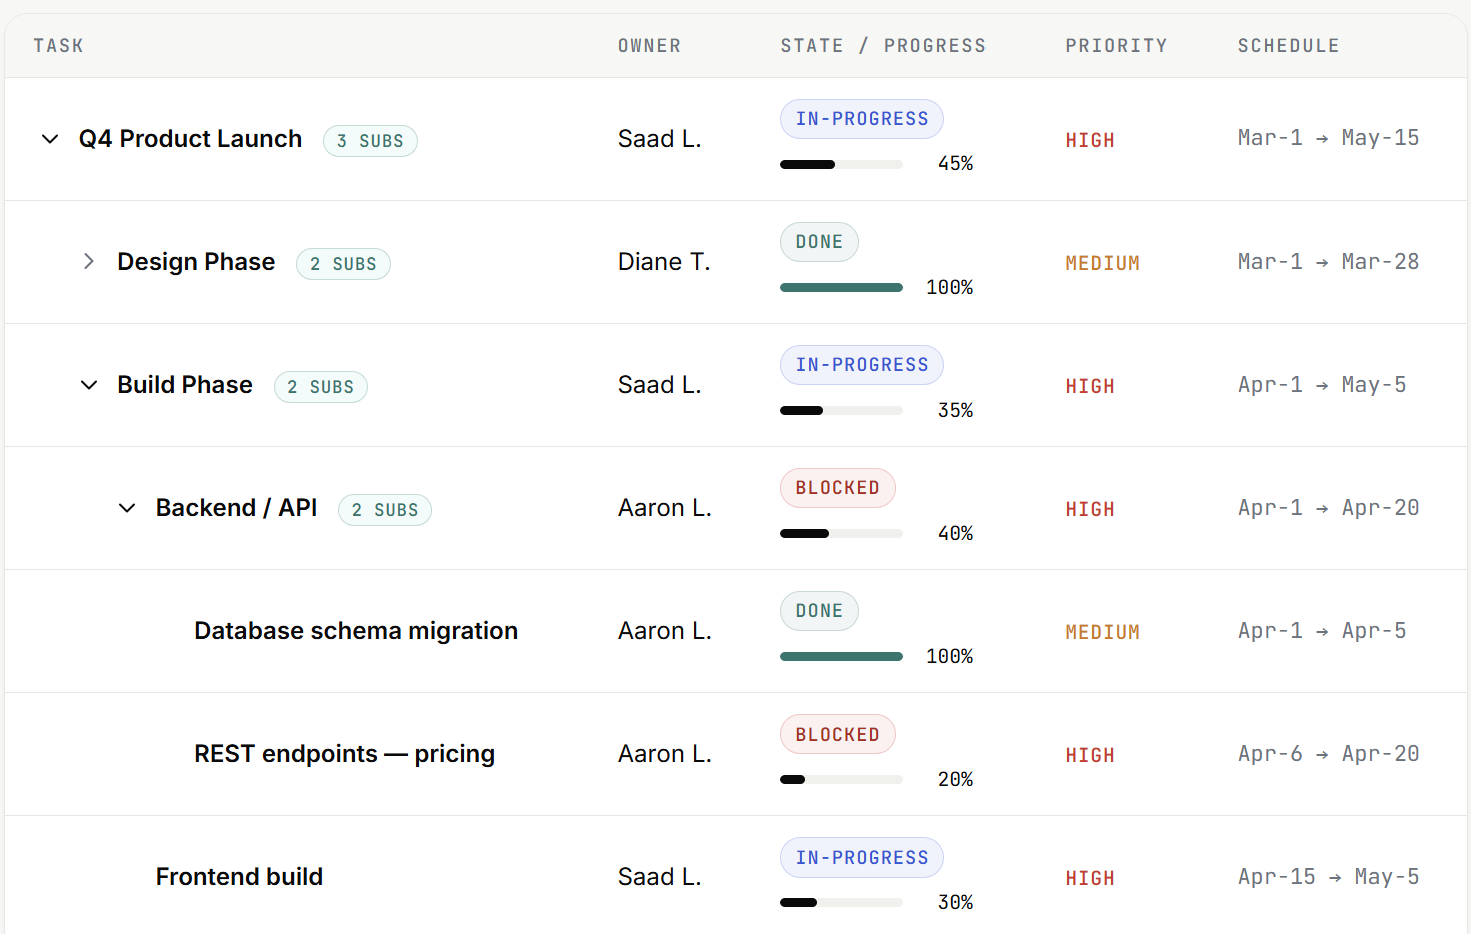Screen dimensions: 1471x934
Task: Click IN-PROGRESS status of Build Phase
Action: tap(862, 365)
